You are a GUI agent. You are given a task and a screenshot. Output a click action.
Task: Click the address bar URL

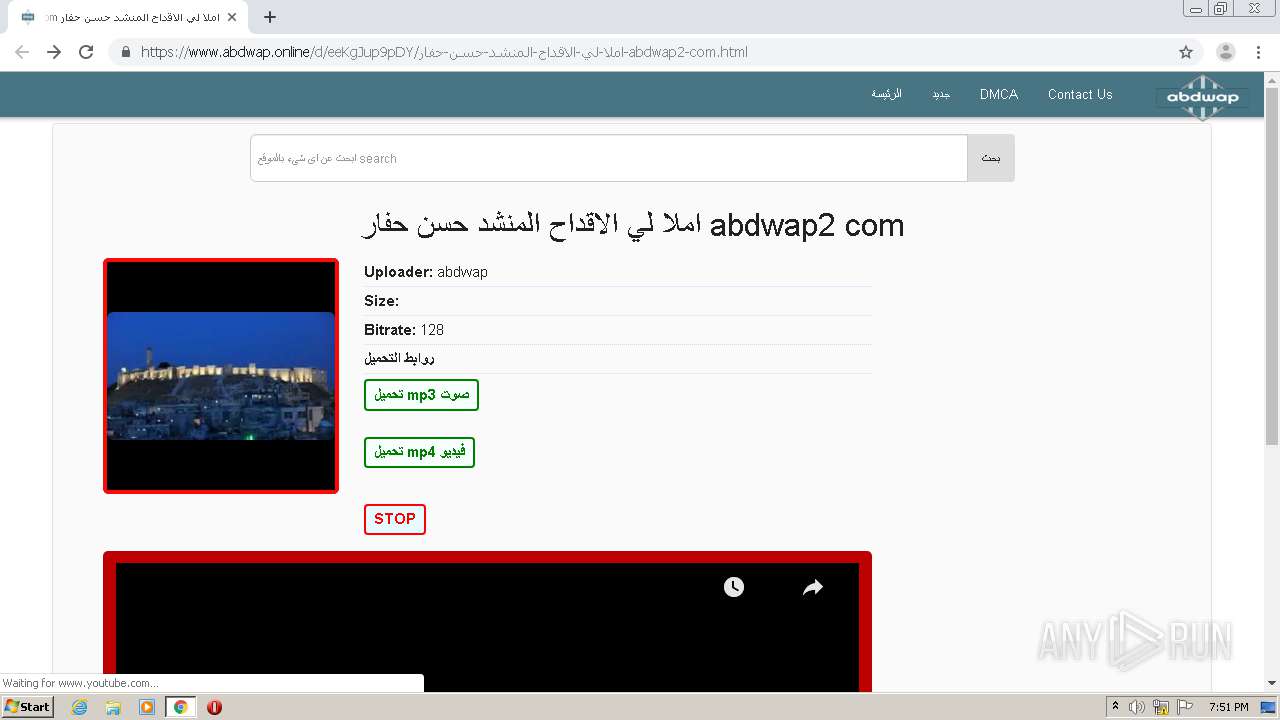tap(444, 52)
